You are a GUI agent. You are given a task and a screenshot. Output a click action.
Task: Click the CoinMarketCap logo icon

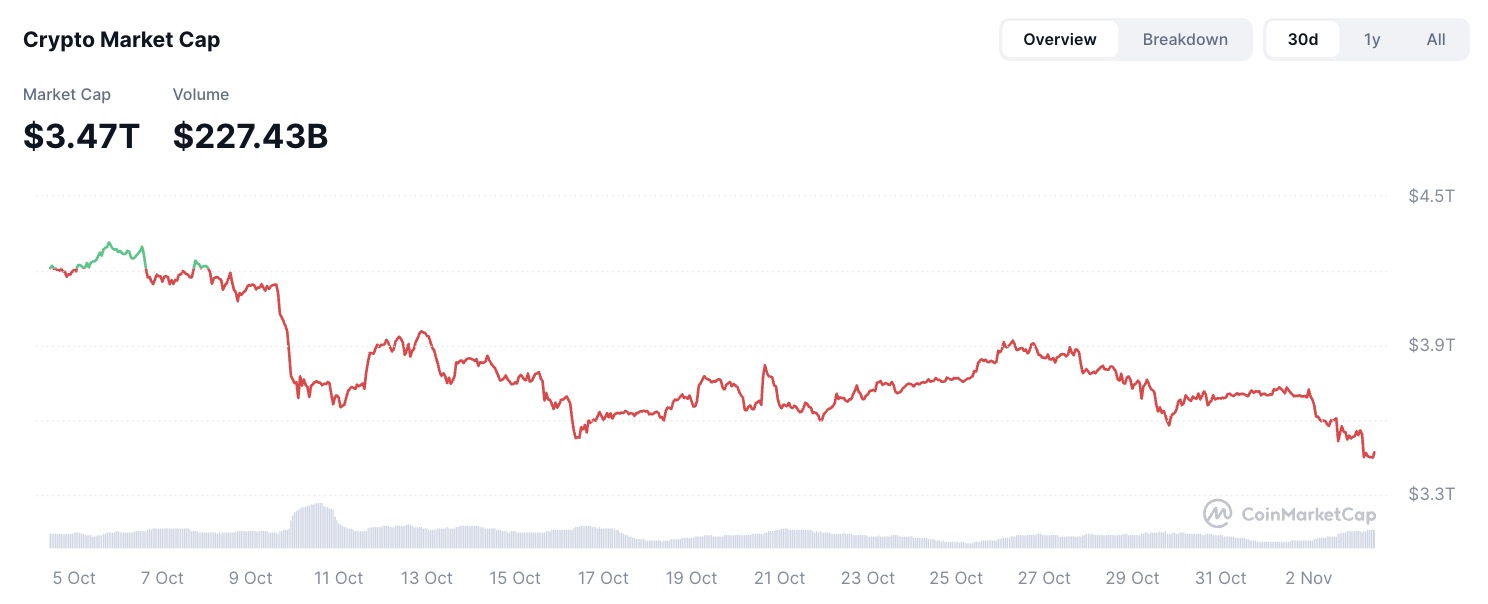(x=1217, y=514)
